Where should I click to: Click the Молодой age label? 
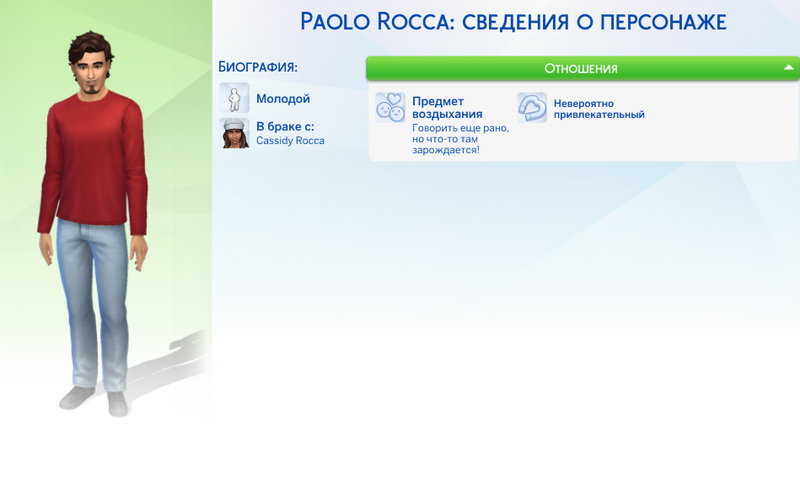283,99
